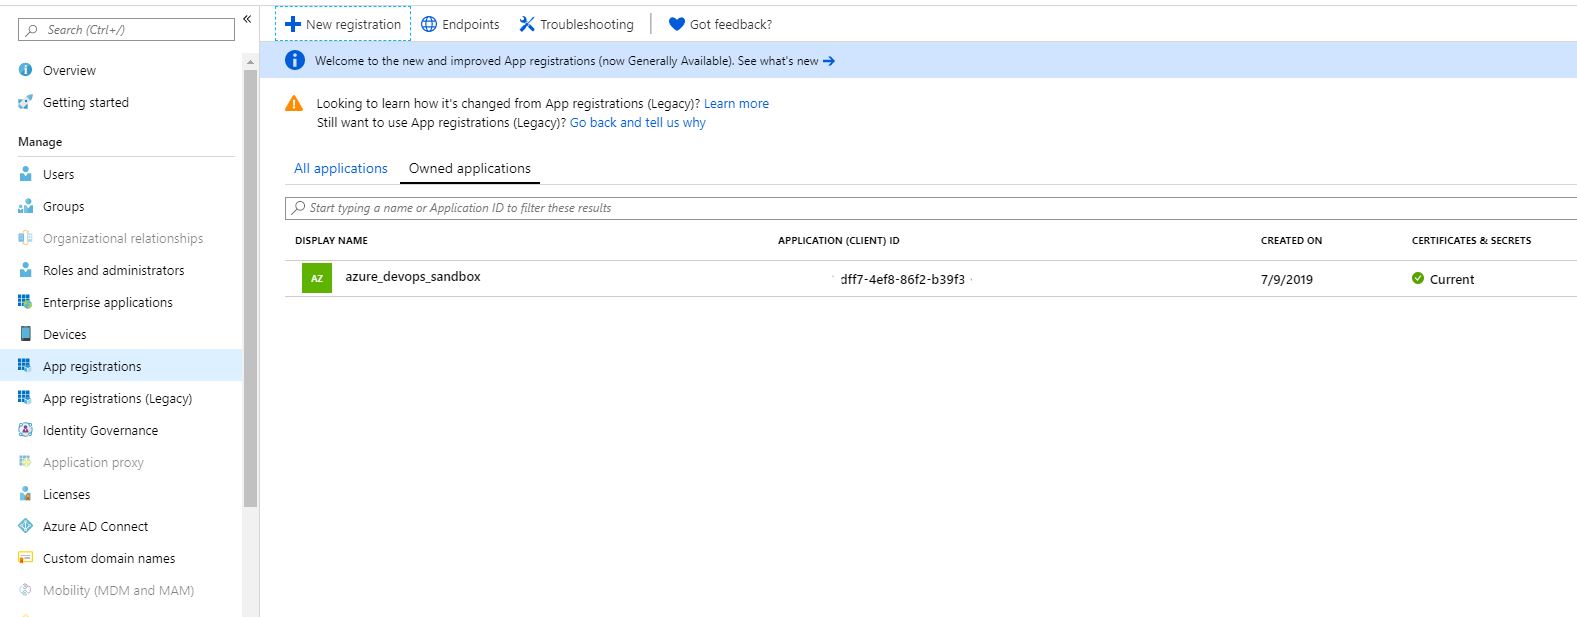
Task: Click the blue info banner icon
Action: [x=295, y=60]
